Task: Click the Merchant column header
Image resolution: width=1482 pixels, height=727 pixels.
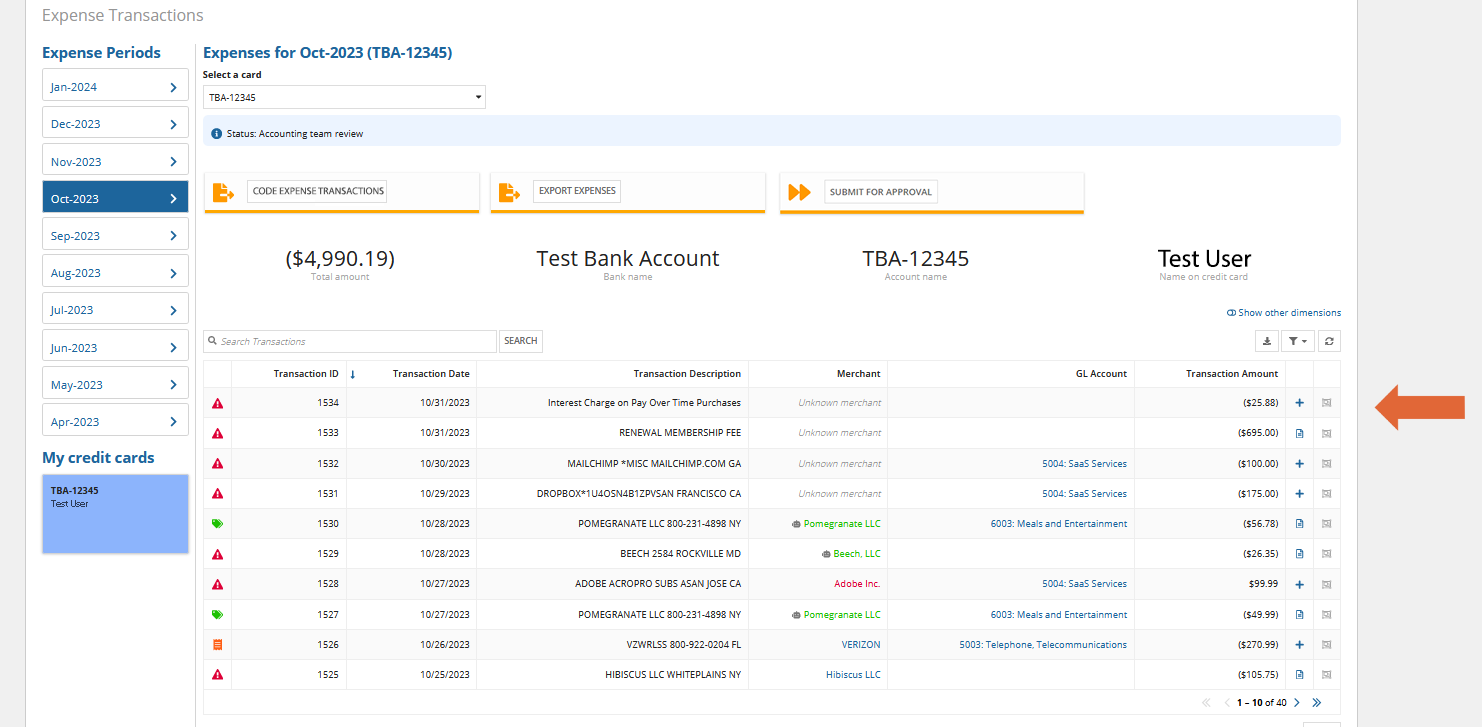Action: pyautogui.click(x=859, y=374)
